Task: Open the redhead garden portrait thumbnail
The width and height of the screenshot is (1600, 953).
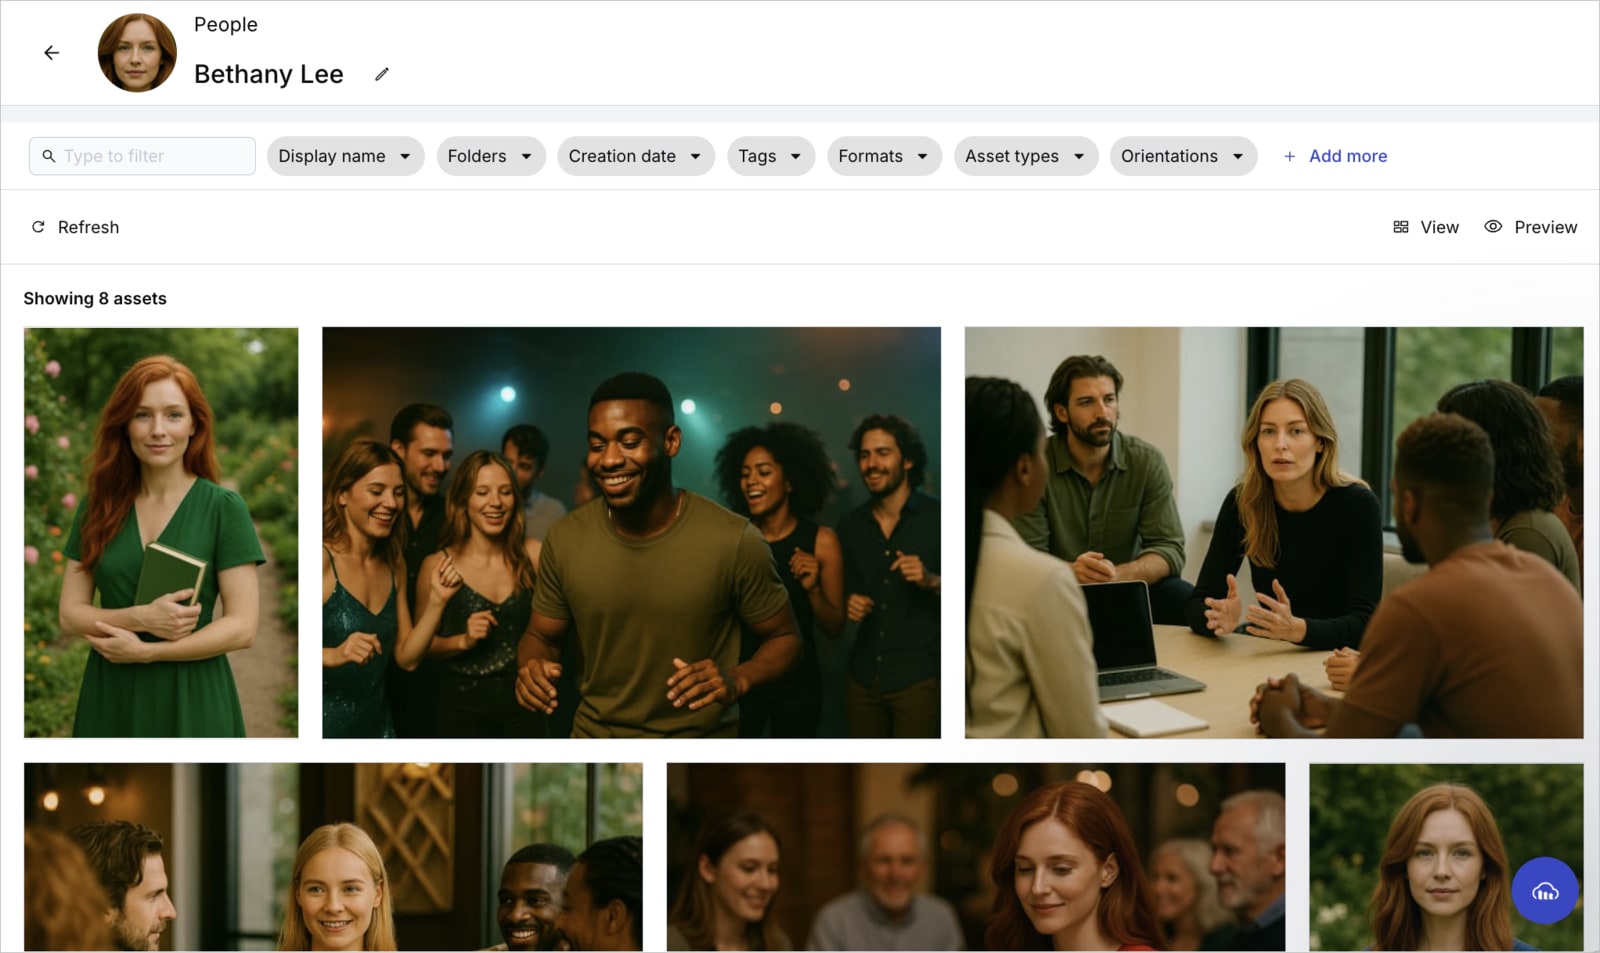Action: point(1446,857)
